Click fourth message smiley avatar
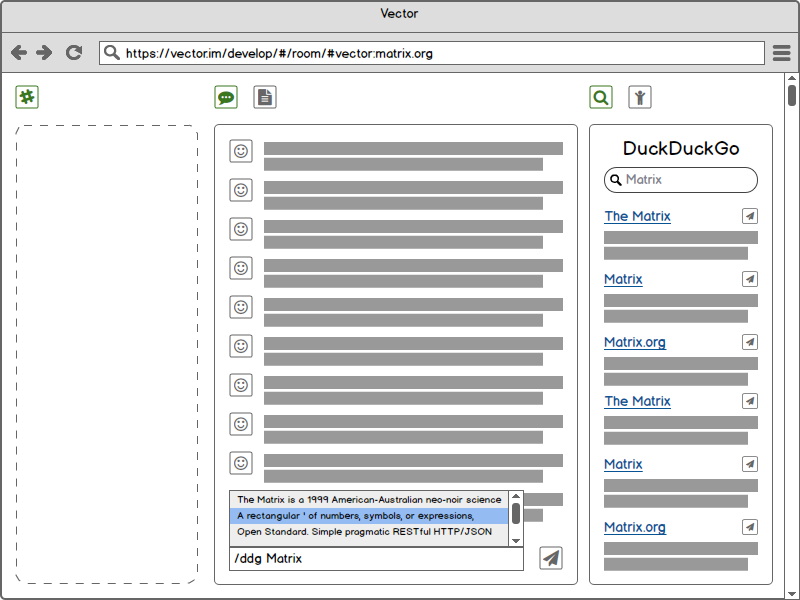 pyautogui.click(x=241, y=268)
